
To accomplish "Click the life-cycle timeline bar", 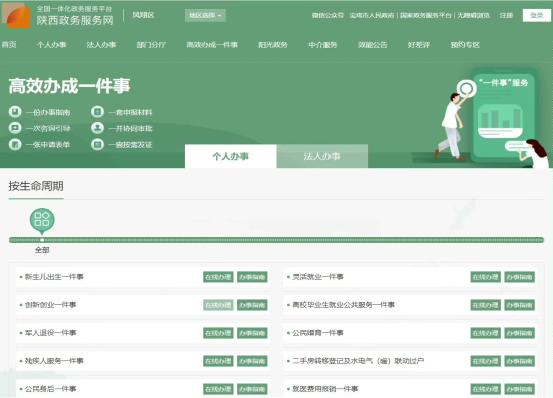I will pos(276,240).
